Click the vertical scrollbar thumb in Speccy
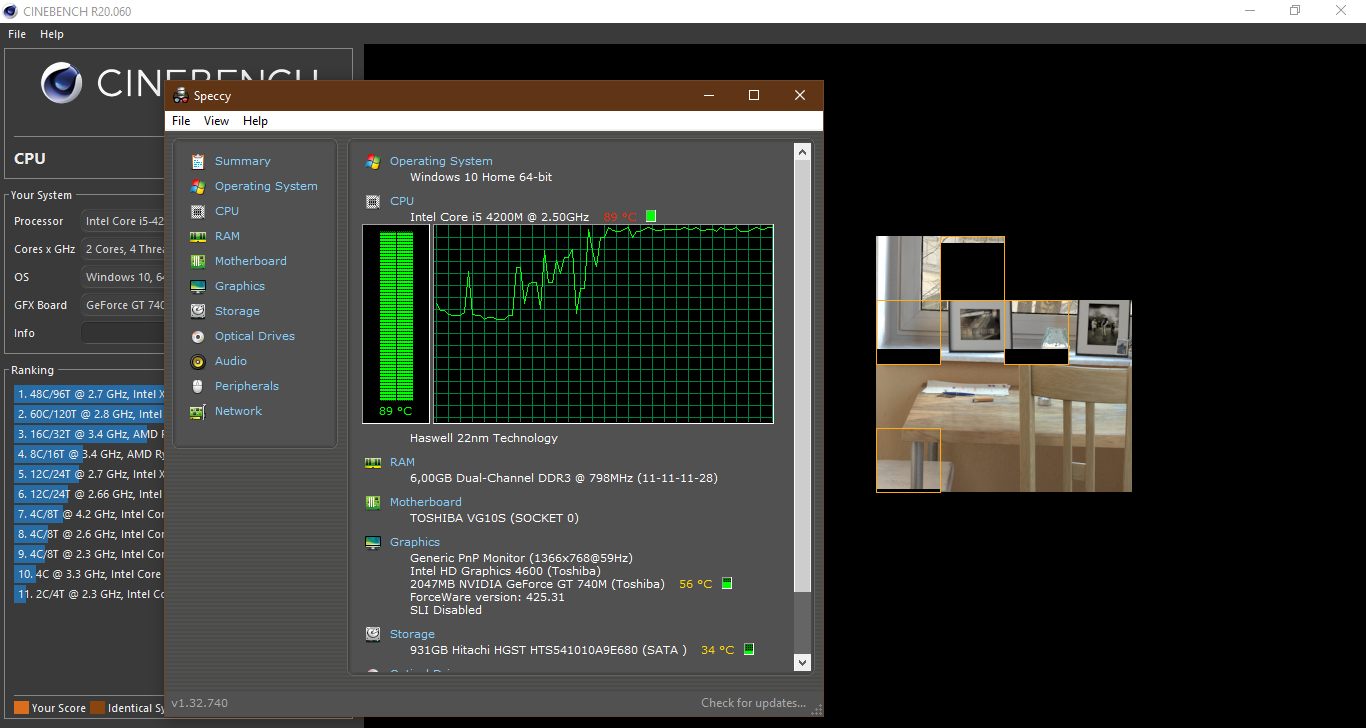 point(802,375)
